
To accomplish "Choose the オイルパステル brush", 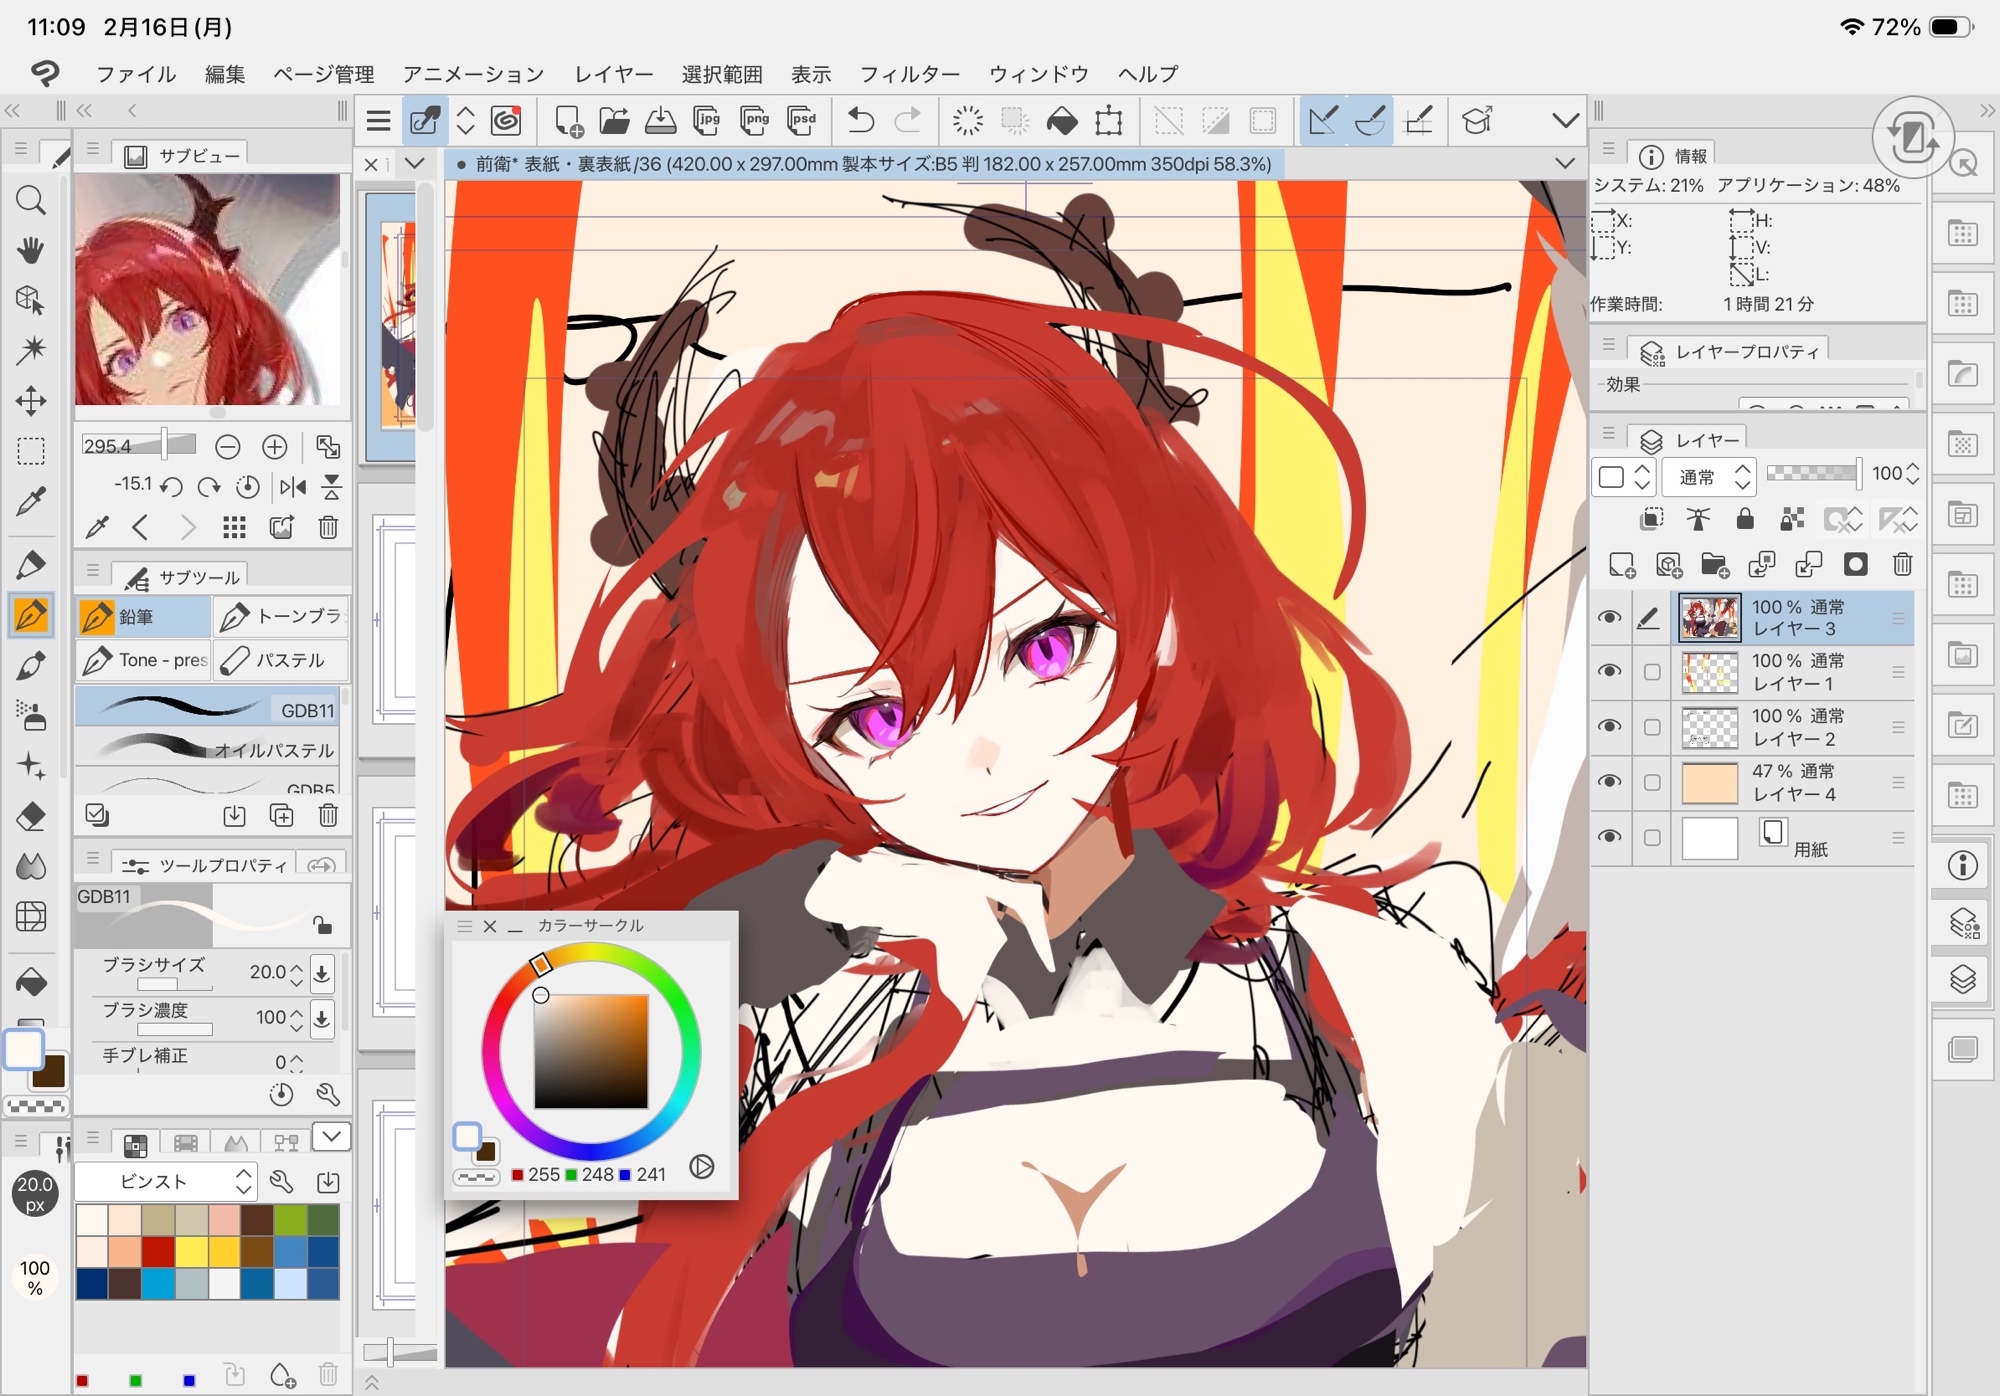I will (208, 749).
